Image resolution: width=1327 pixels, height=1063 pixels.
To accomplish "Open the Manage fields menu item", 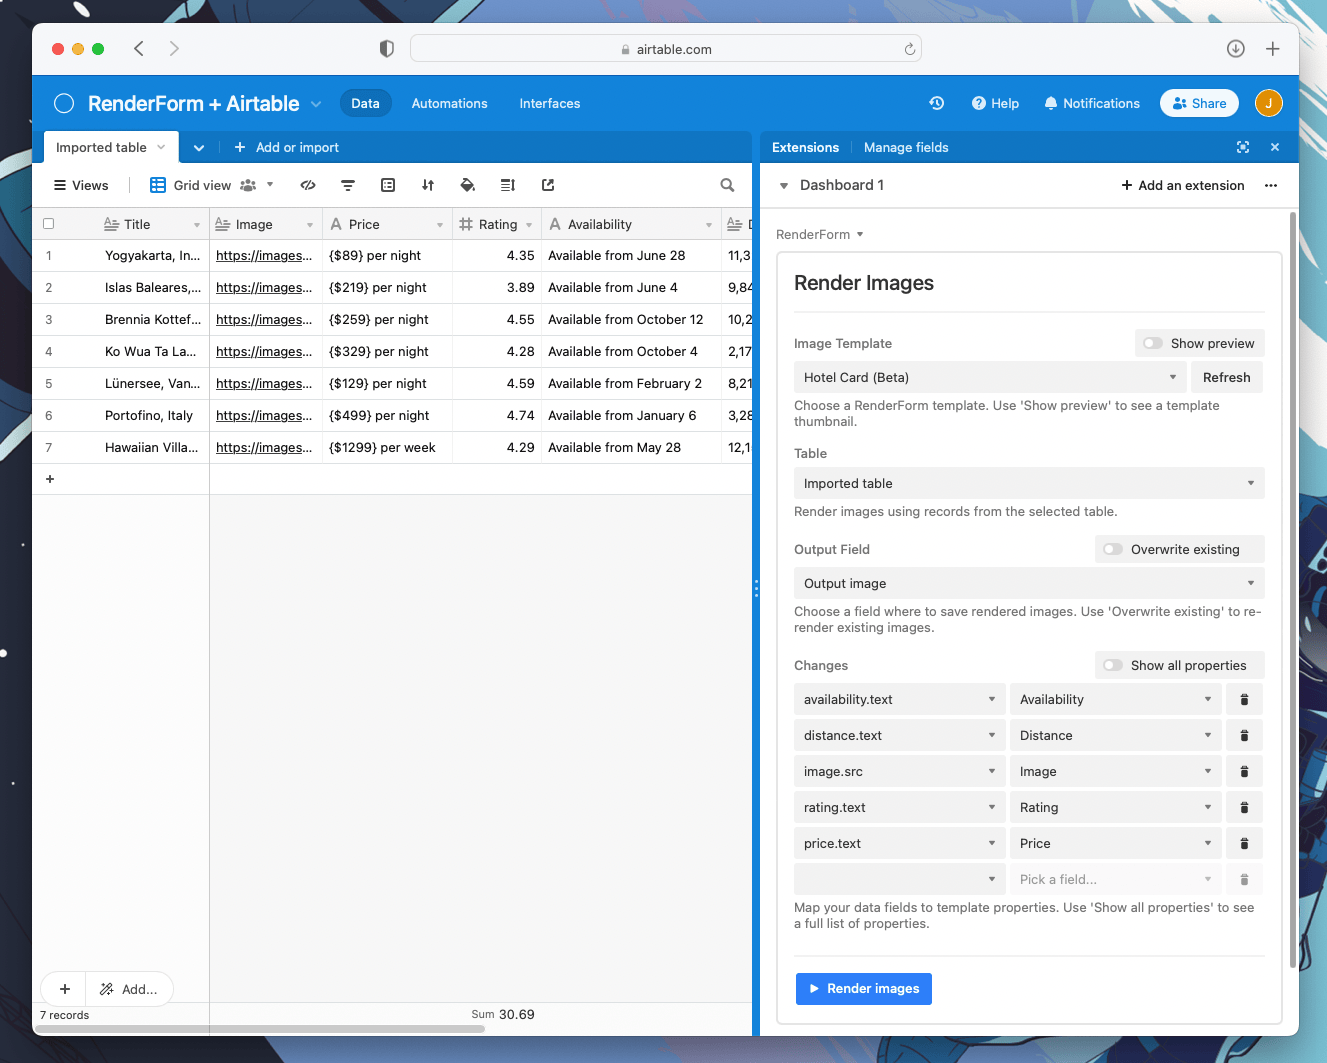I will (x=906, y=147).
